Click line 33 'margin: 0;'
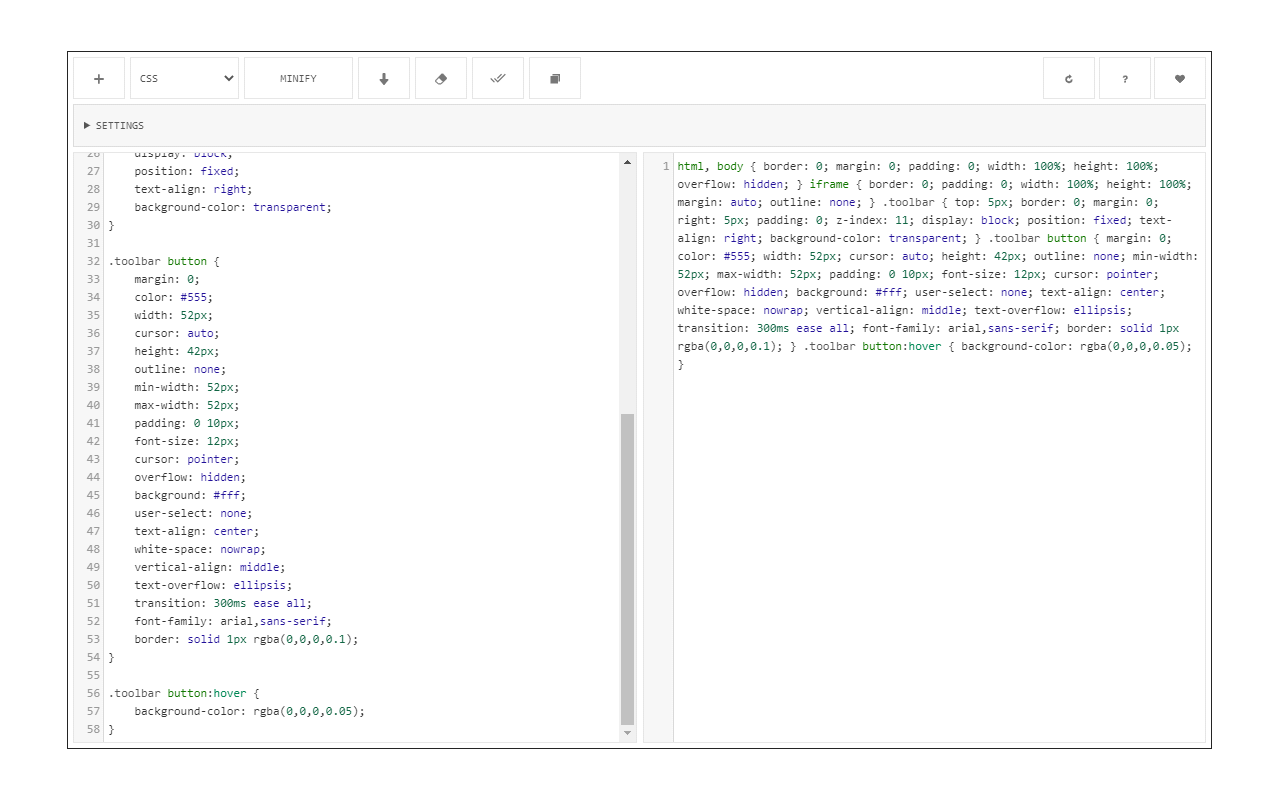Image resolution: width=1280 pixels, height=800 pixels. coord(167,279)
